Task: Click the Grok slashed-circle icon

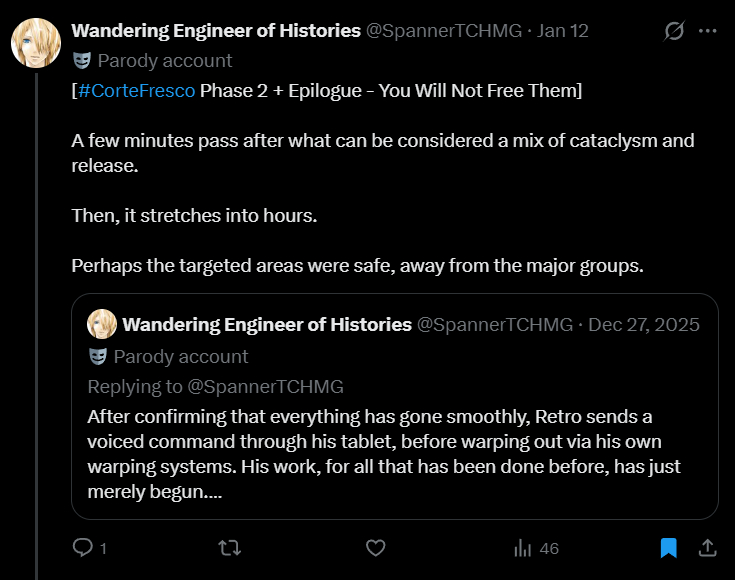Action: point(674,31)
